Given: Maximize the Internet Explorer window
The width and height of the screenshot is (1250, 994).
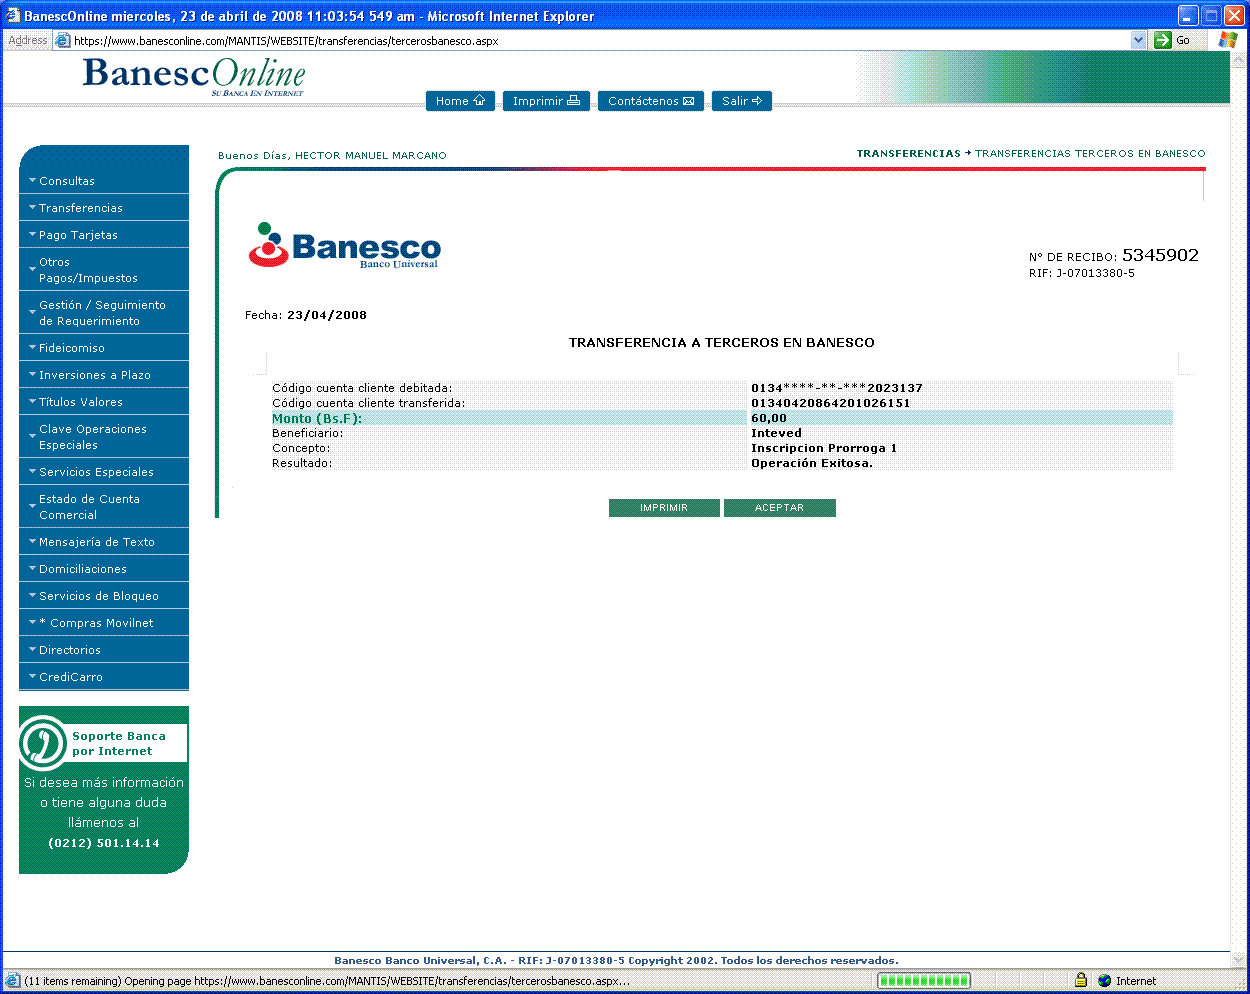Looking at the screenshot, I should click(x=1211, y=16).
